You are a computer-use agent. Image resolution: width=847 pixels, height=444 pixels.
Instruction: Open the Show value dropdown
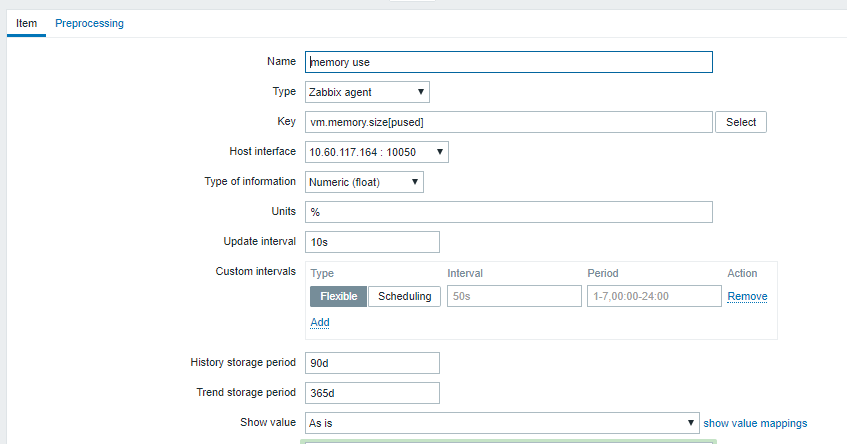(502, 423)
